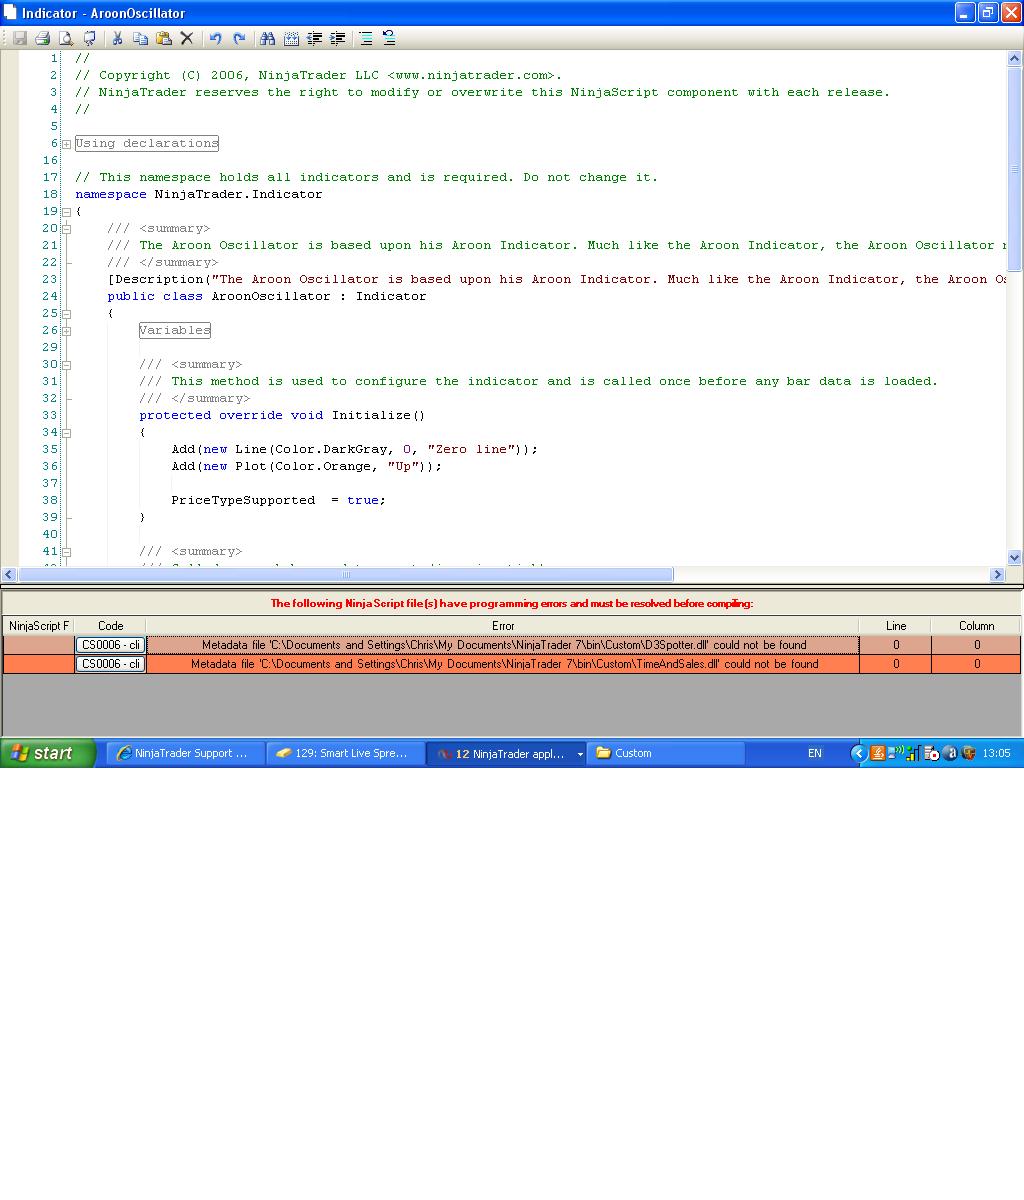Collapse the class body at line 25

66,314
